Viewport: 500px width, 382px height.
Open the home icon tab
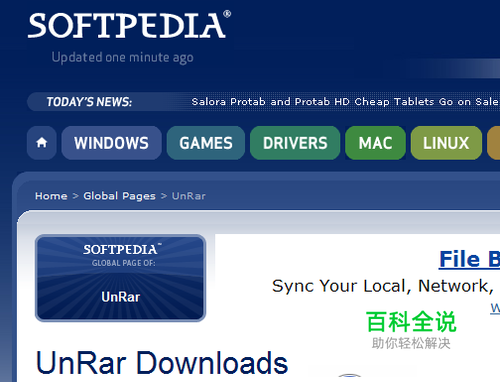(42, 143)
